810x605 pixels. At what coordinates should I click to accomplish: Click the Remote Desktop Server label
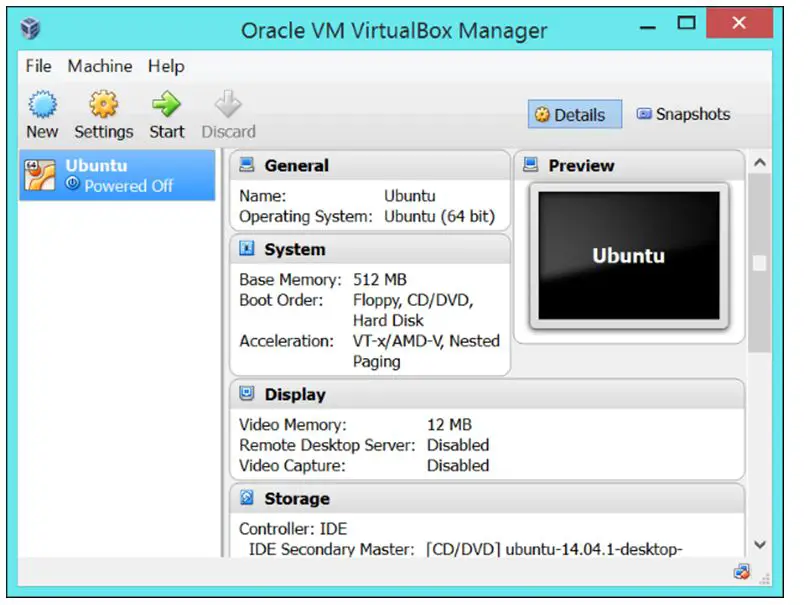tap(327, 445)
